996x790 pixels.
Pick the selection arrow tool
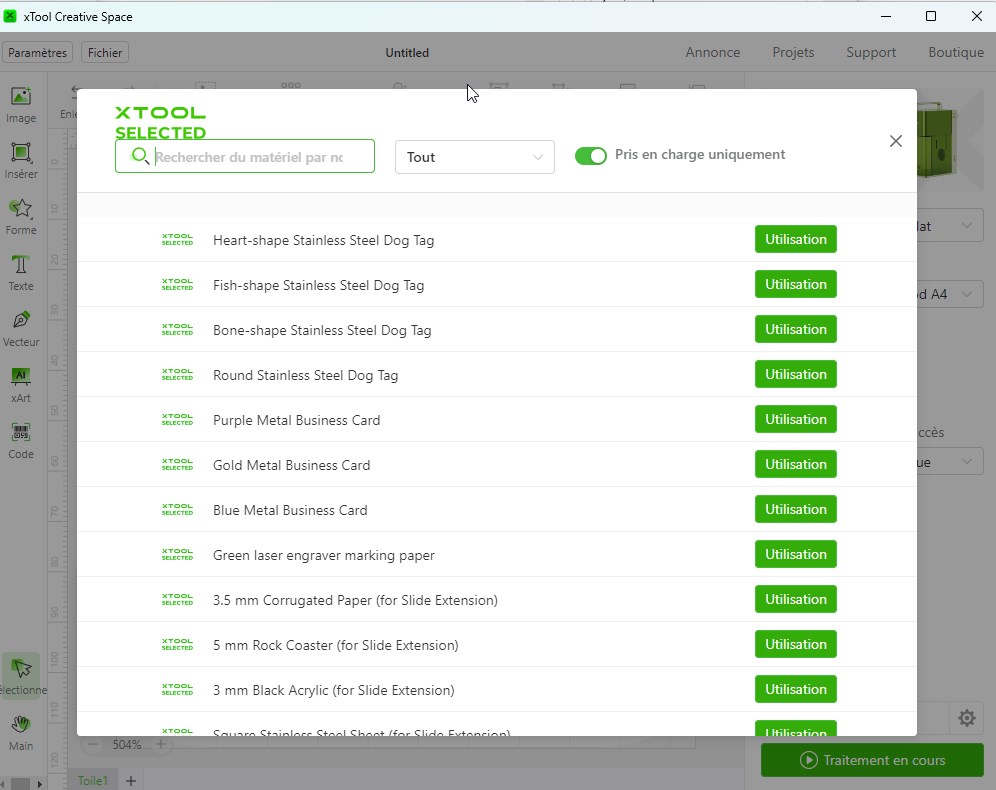click(21, 676)
